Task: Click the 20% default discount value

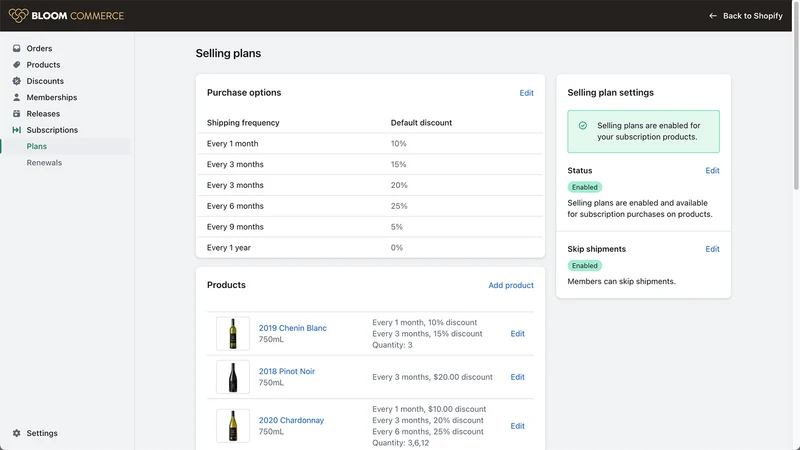Action: (x=399, y=185)
